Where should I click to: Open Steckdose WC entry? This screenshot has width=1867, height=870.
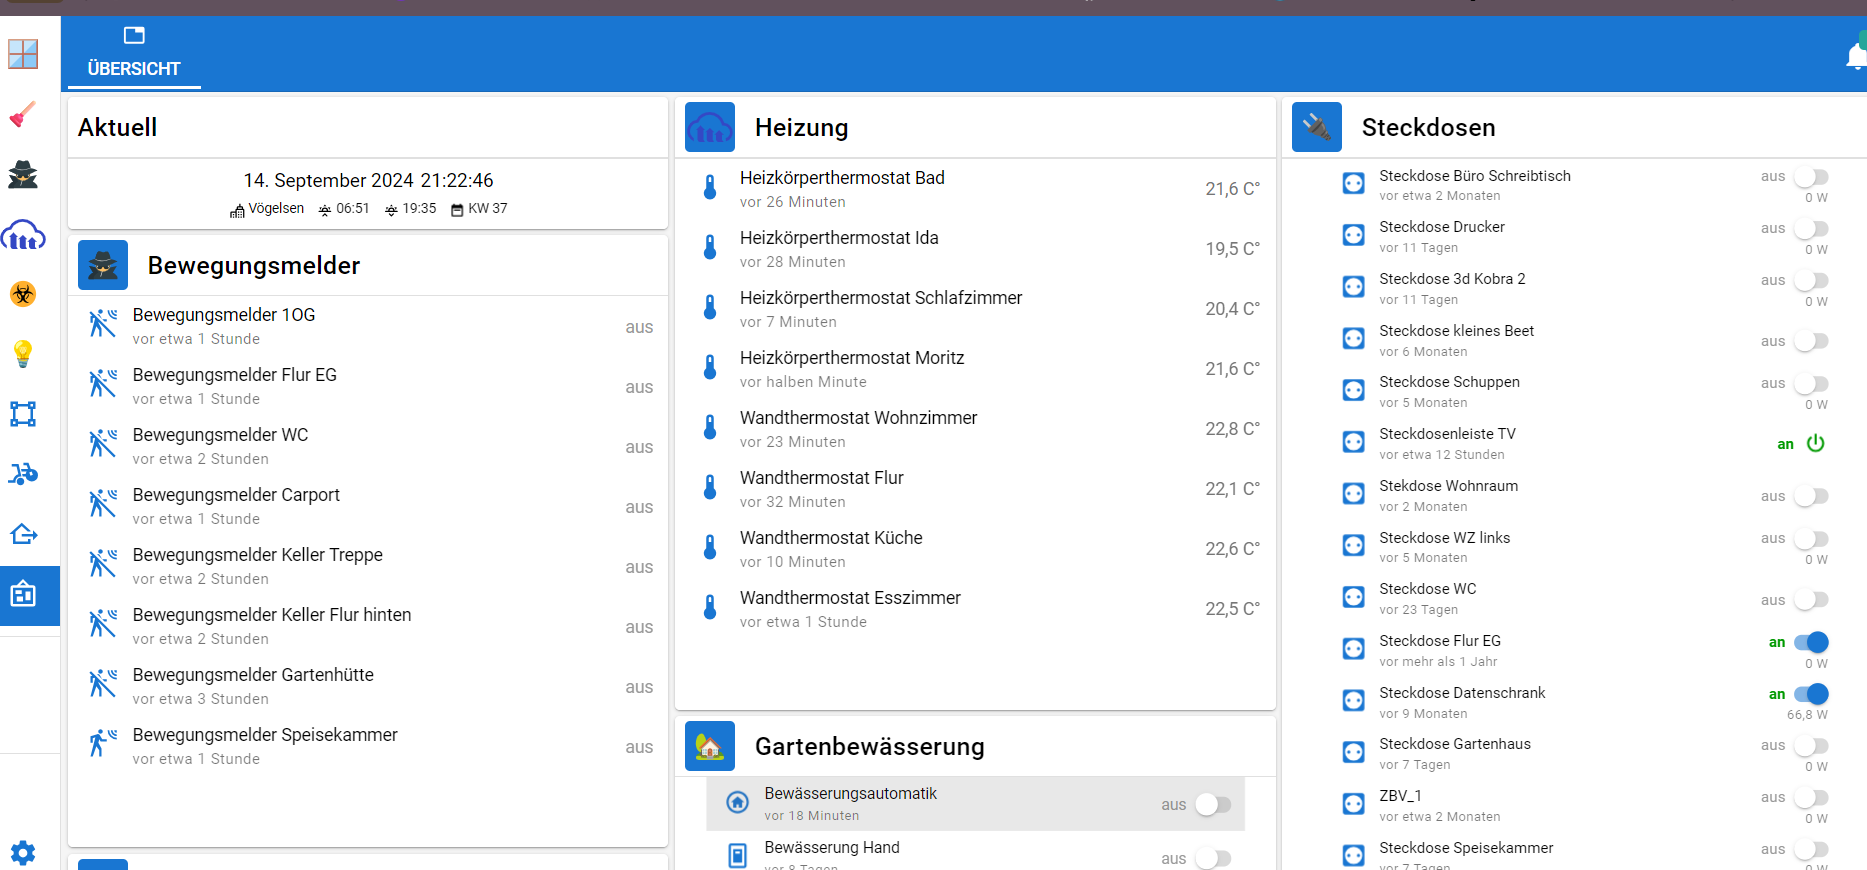(x=1584, y=598)
